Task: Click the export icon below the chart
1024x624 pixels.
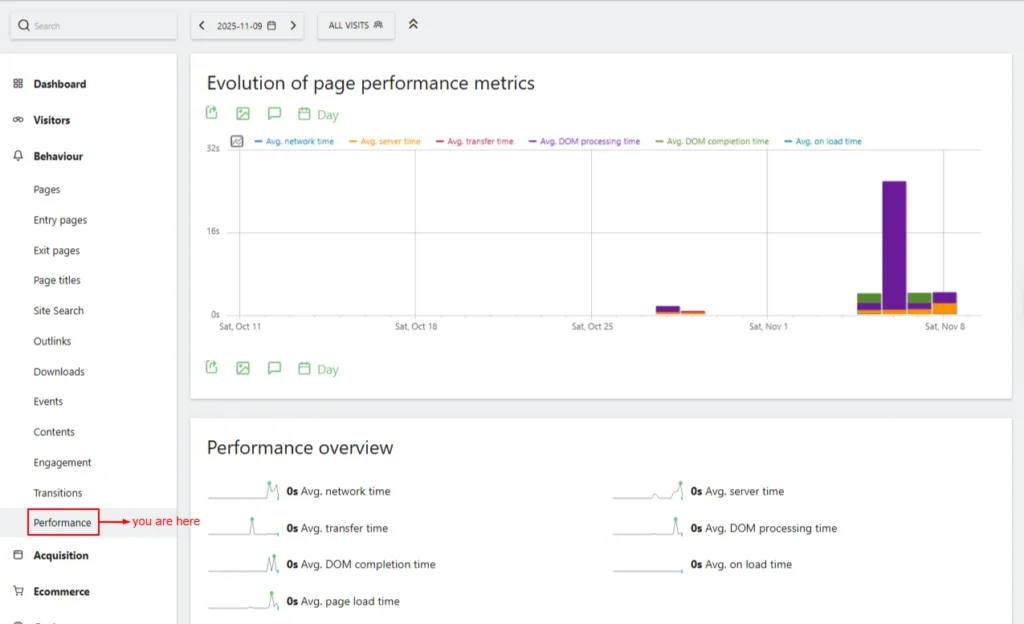Action: (212, 368)
